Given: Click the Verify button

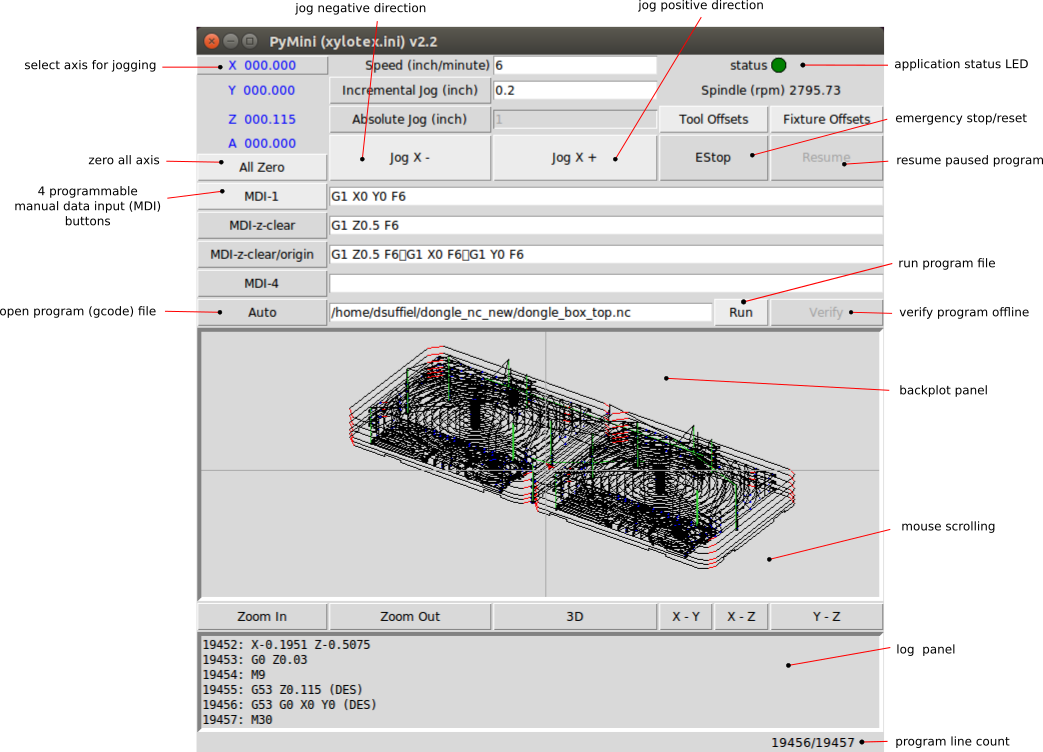Looking at the screenshot, I should (x=826, y=313).
